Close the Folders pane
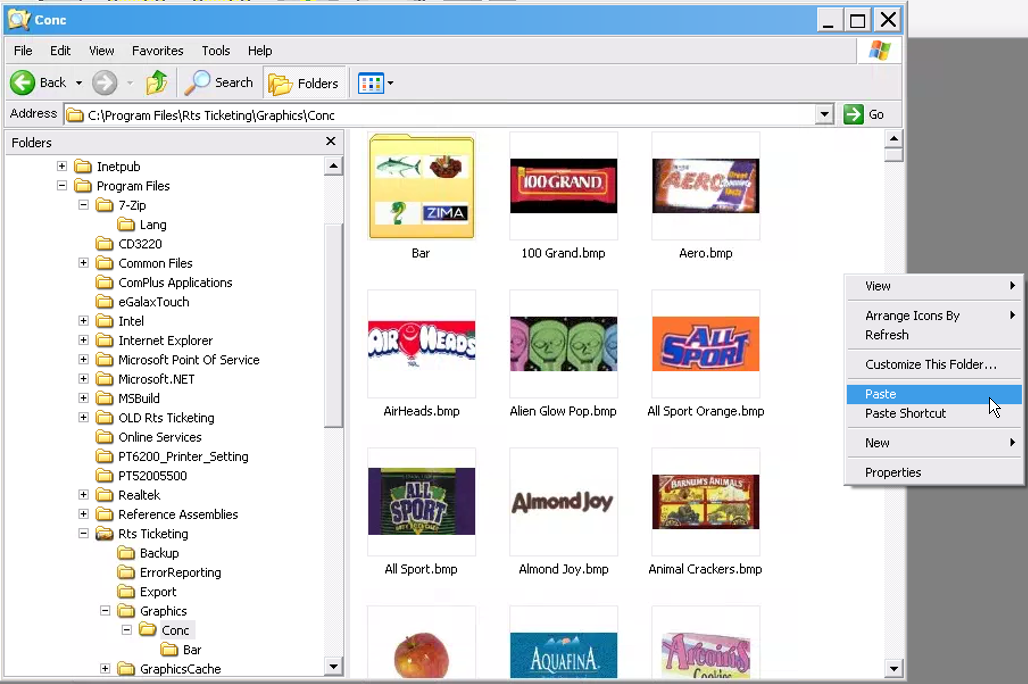Image resolution: width=1028 pixels, height=684 pixels. click(330, 141)
